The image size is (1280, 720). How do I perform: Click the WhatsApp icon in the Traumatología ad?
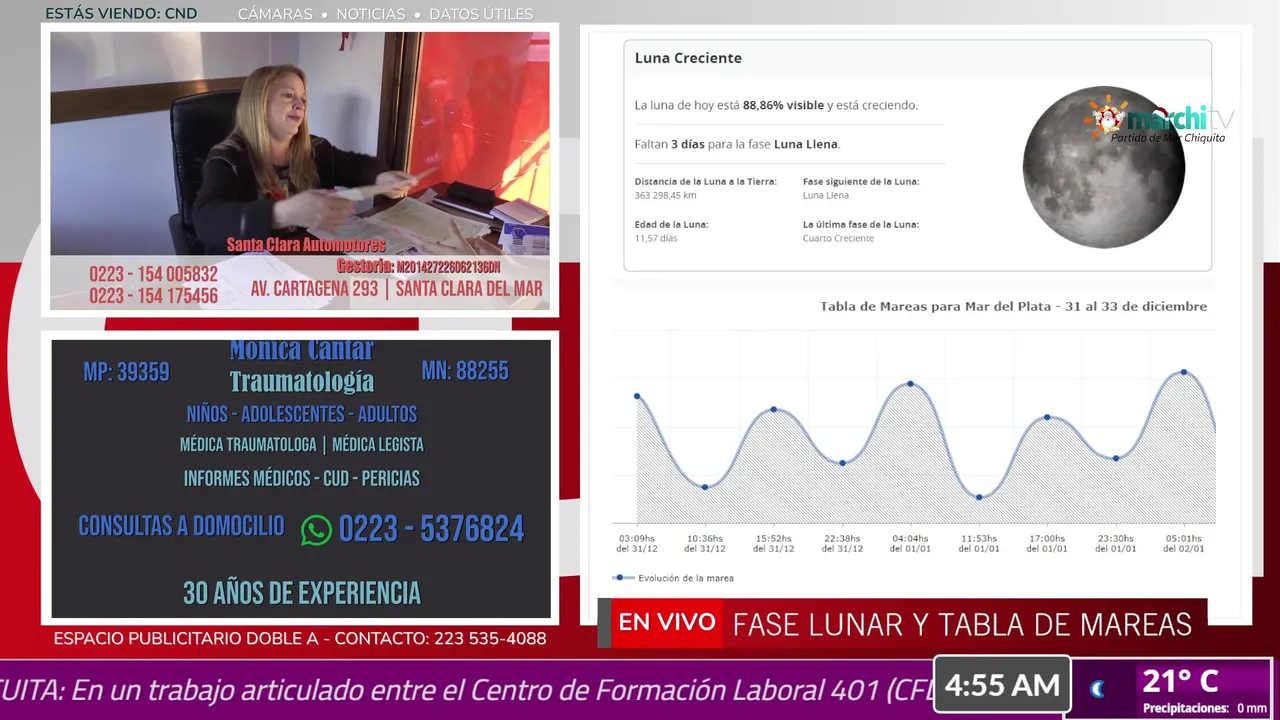316,530
